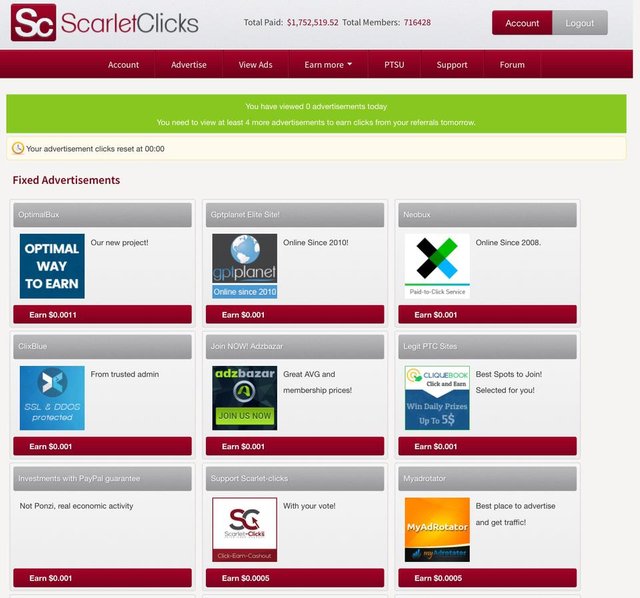Click the Gptplanet Elite Site! title
The height and width of the screenshot is (598, 640).
coord(295,215)
